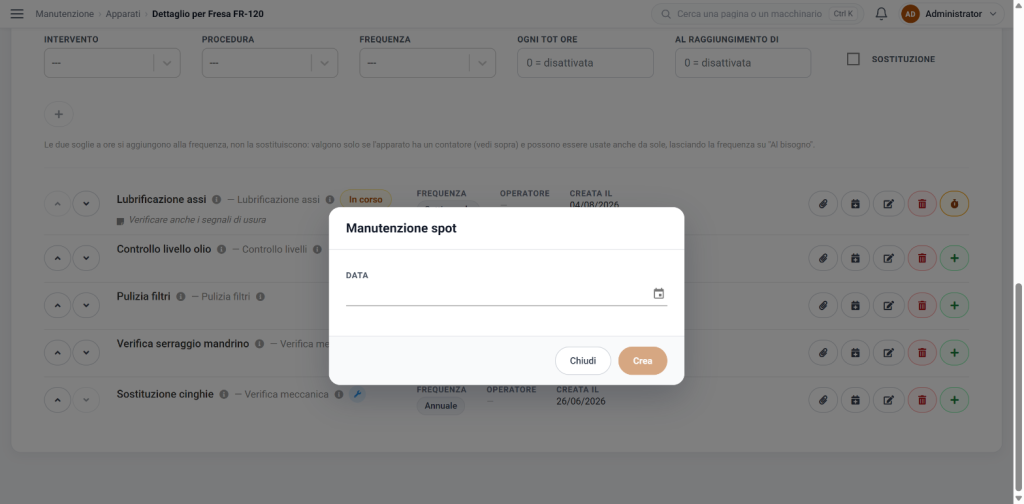Click green plus on Pulizia filtri
This screenshot has width=1024, height=504.
(x=954, y=305)
